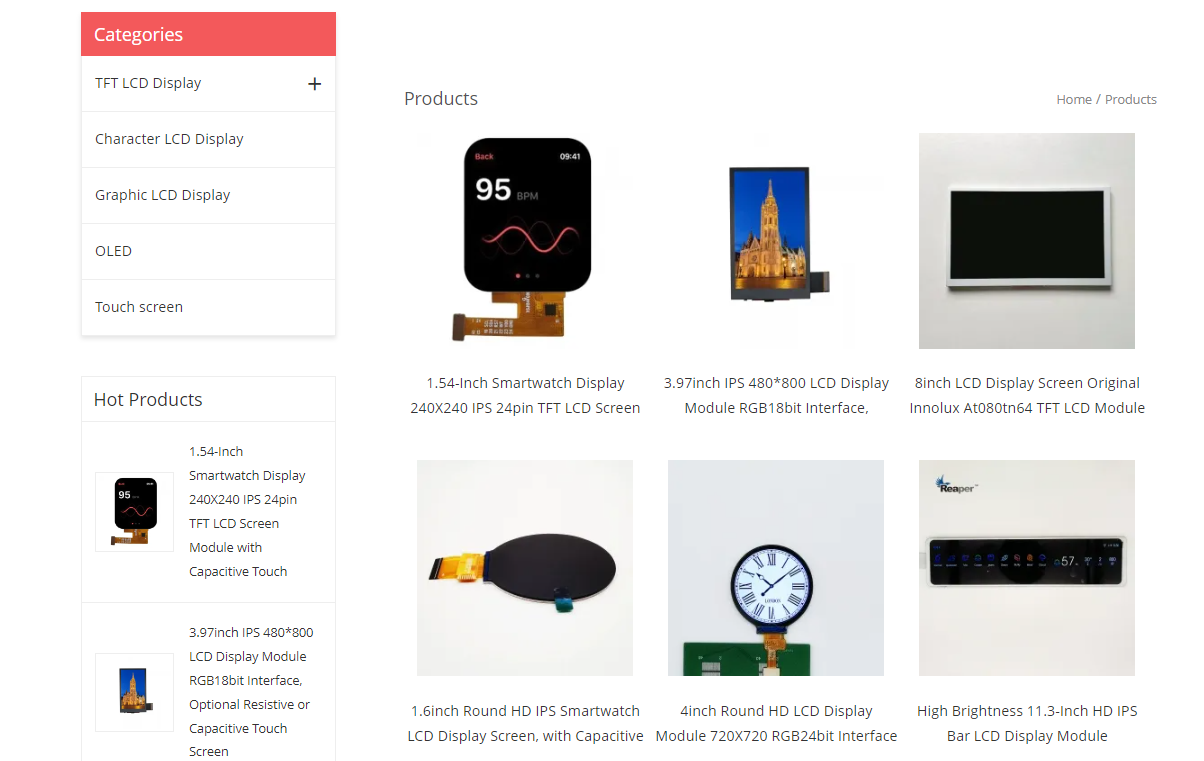Open the High Brightness 11.3-Inch title link
The height and width of the screenshot is (761, 1204).
pos(1027,723)
